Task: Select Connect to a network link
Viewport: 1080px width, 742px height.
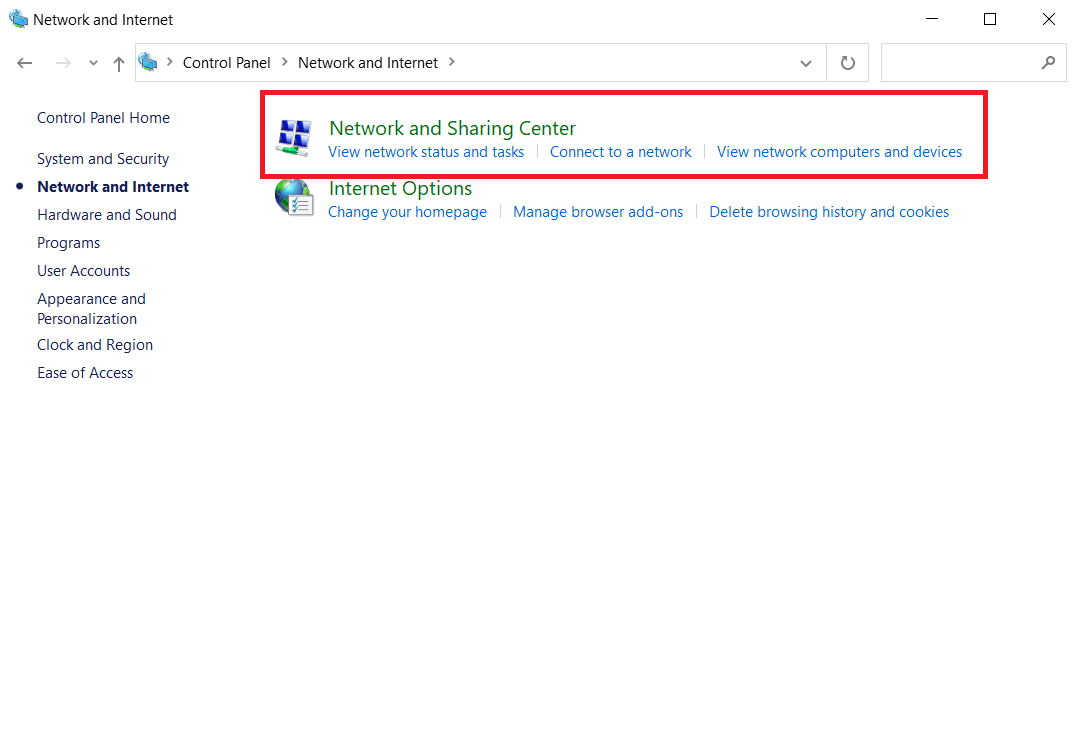Action: tap(620, 152)
